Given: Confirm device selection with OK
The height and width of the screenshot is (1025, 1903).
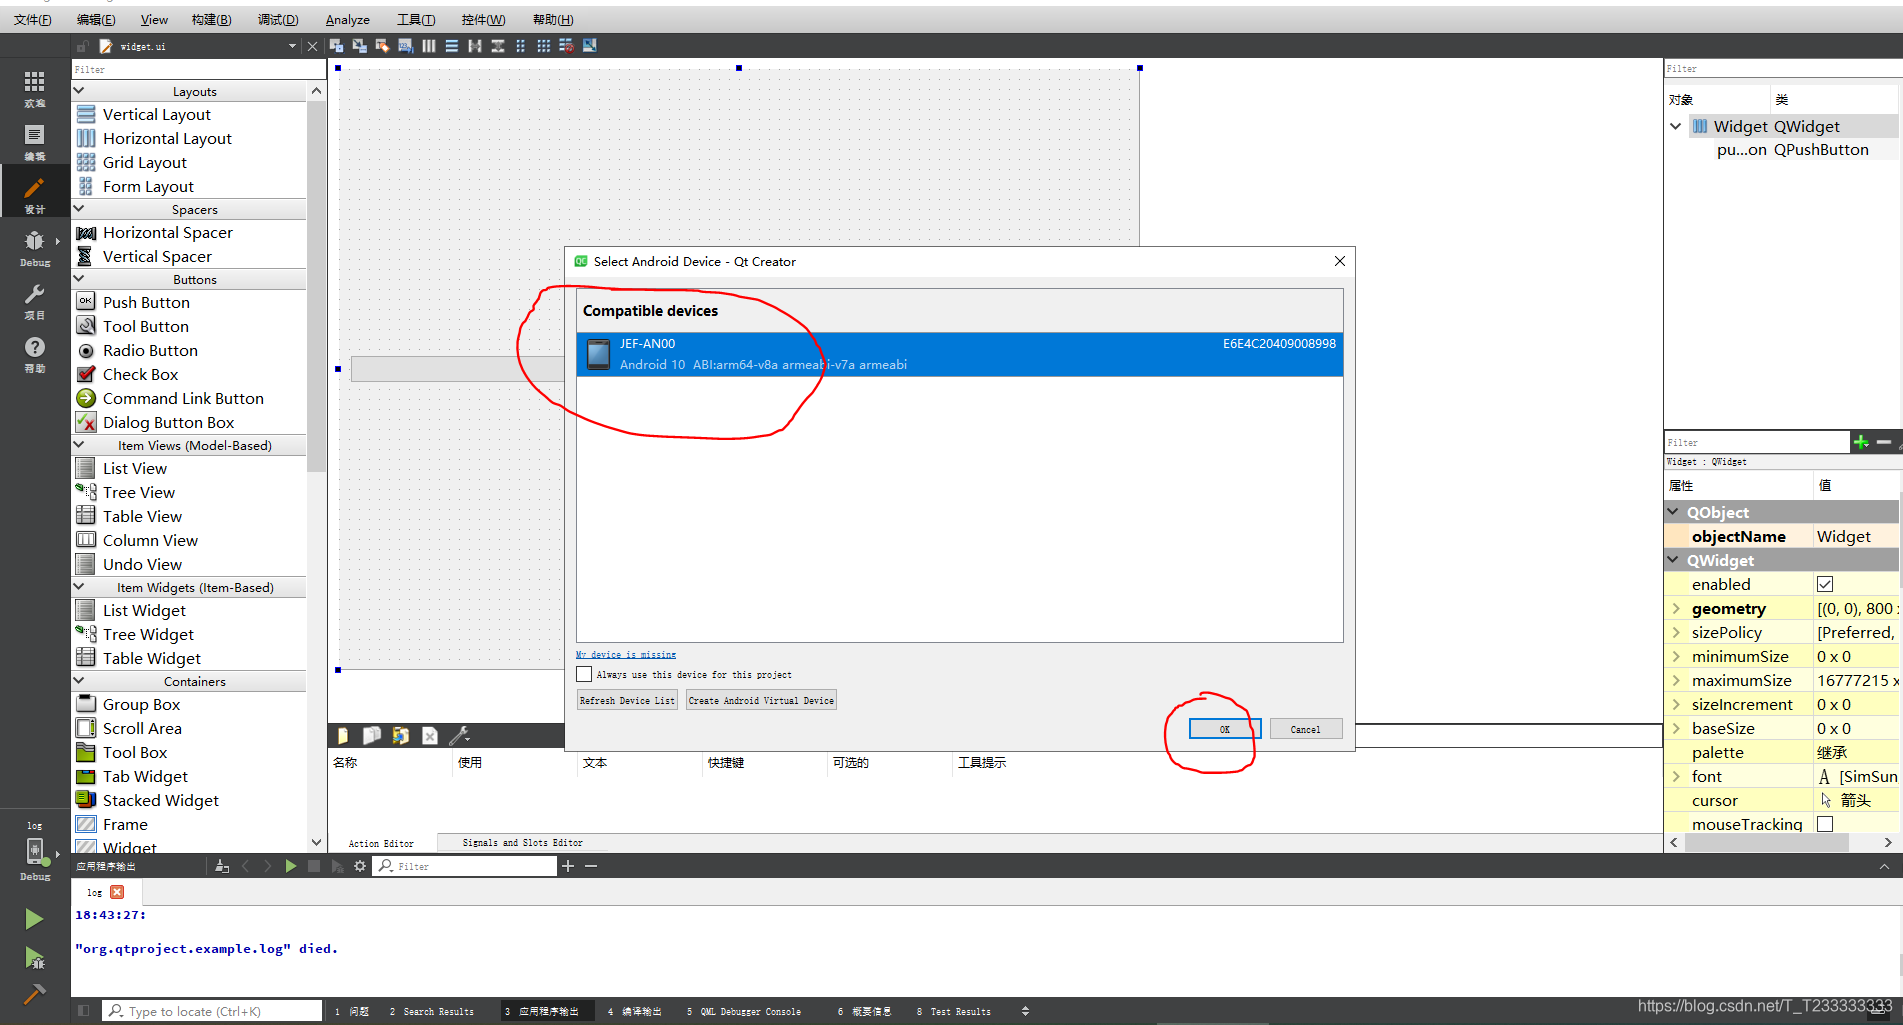Looking at the screenshot, I should click(1224, 729).
